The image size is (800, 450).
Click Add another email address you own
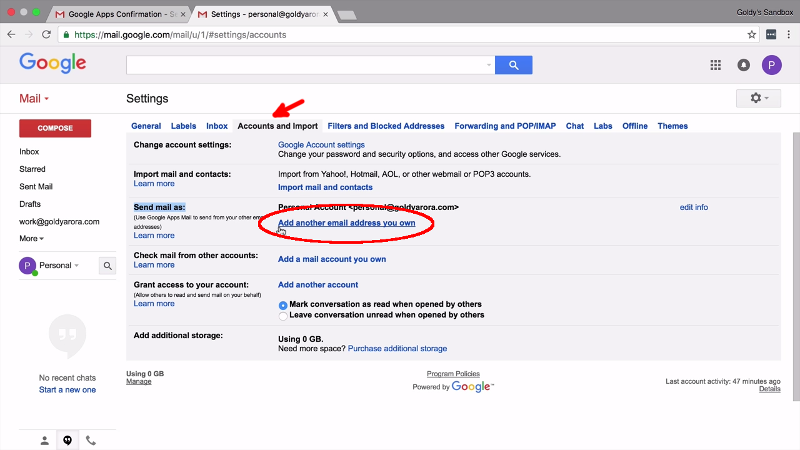346,223
